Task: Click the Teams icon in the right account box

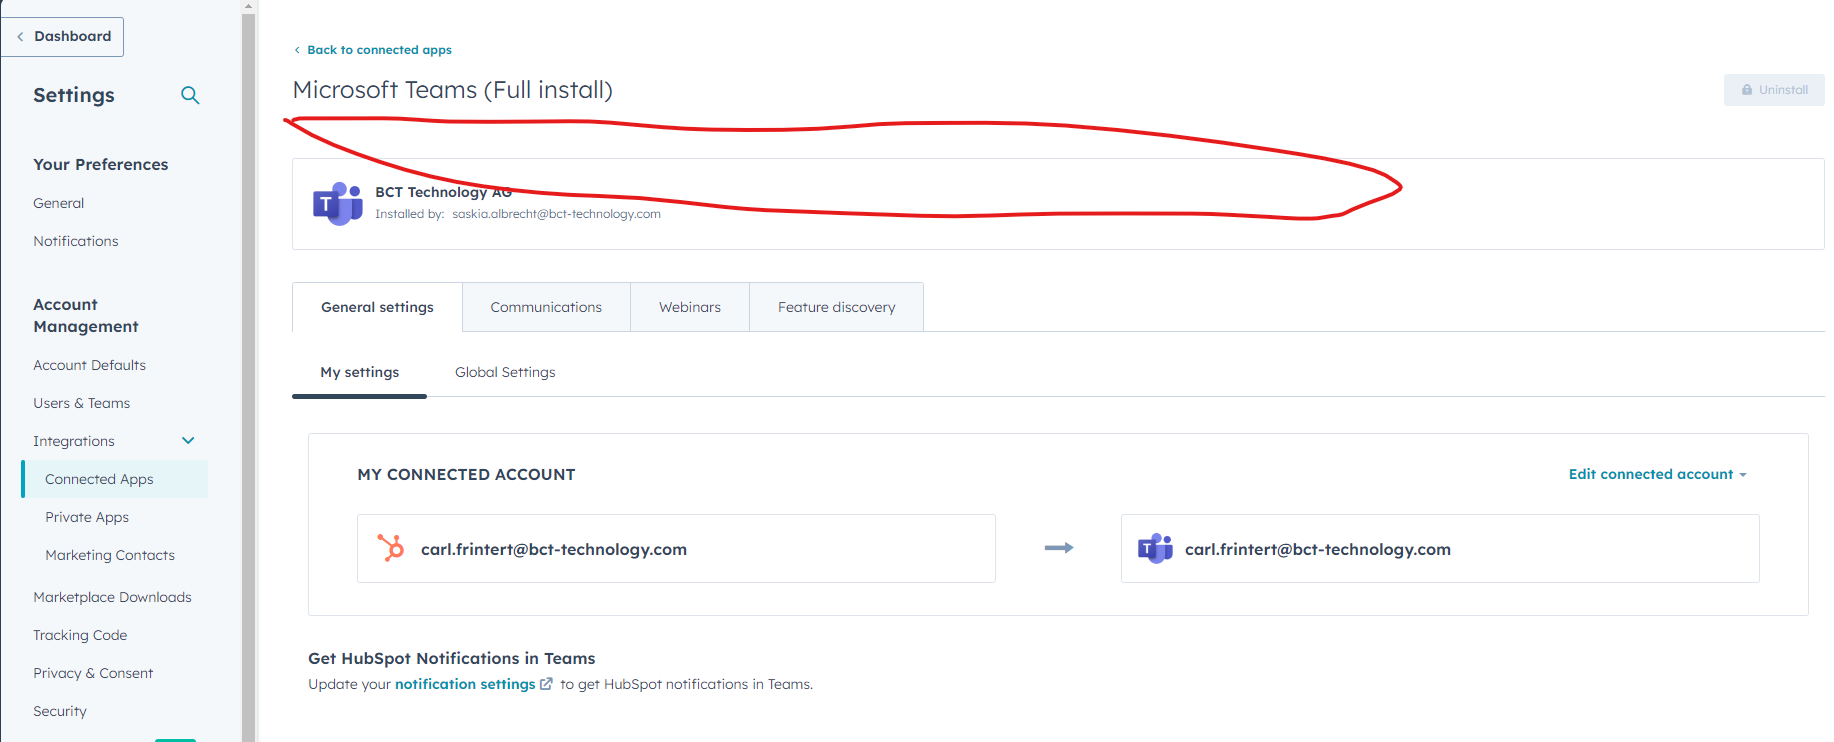Action: click(x=1155, y=548)
